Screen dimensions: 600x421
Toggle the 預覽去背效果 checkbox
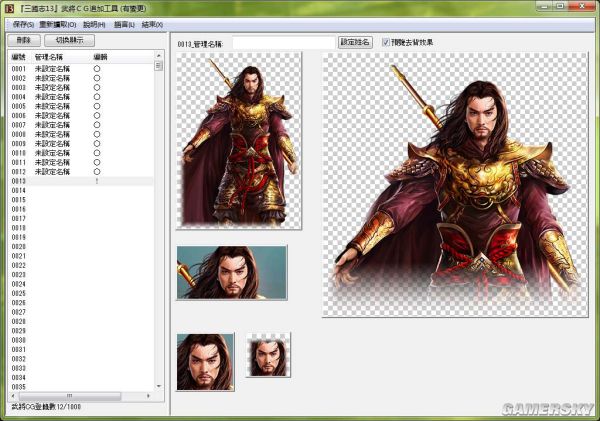pos(386,43)
